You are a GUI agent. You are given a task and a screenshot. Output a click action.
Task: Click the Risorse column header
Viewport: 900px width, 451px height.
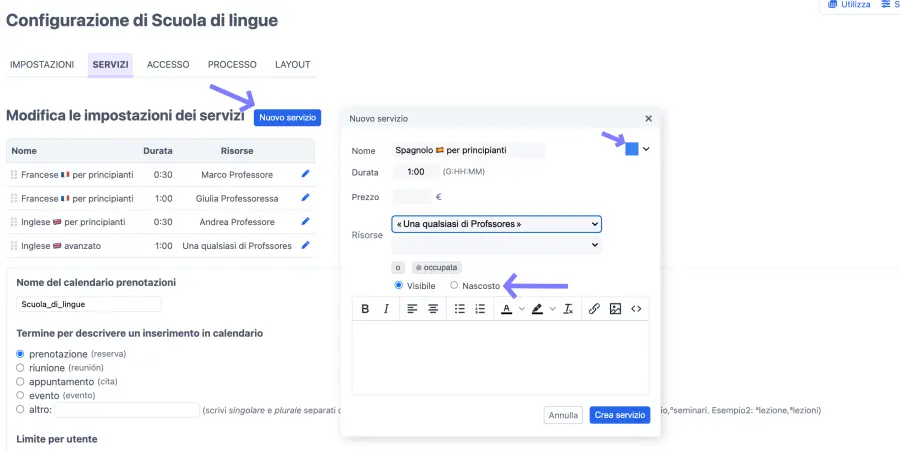coord(237,151)
